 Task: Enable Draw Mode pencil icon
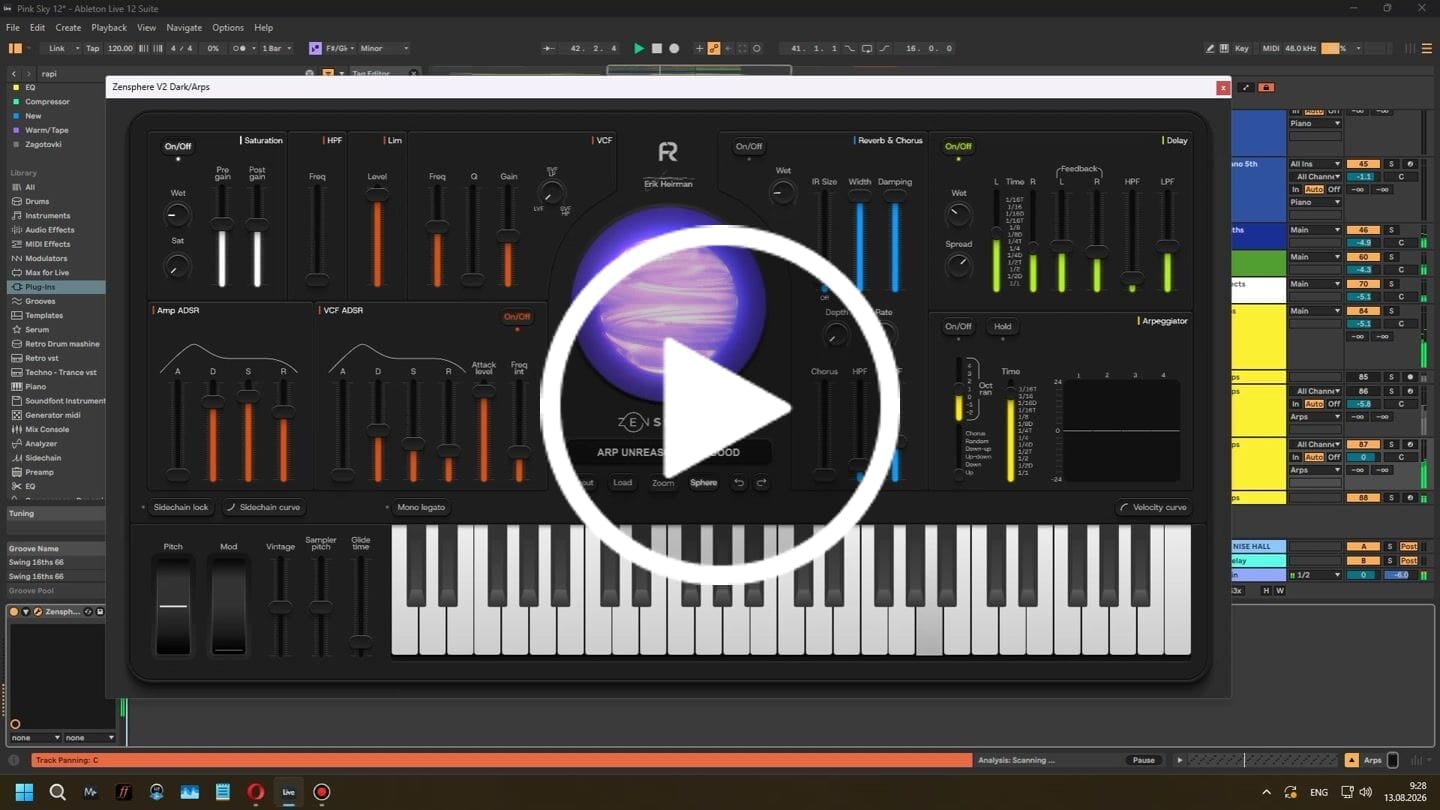pyautogui.click(x=1210, y=48)
